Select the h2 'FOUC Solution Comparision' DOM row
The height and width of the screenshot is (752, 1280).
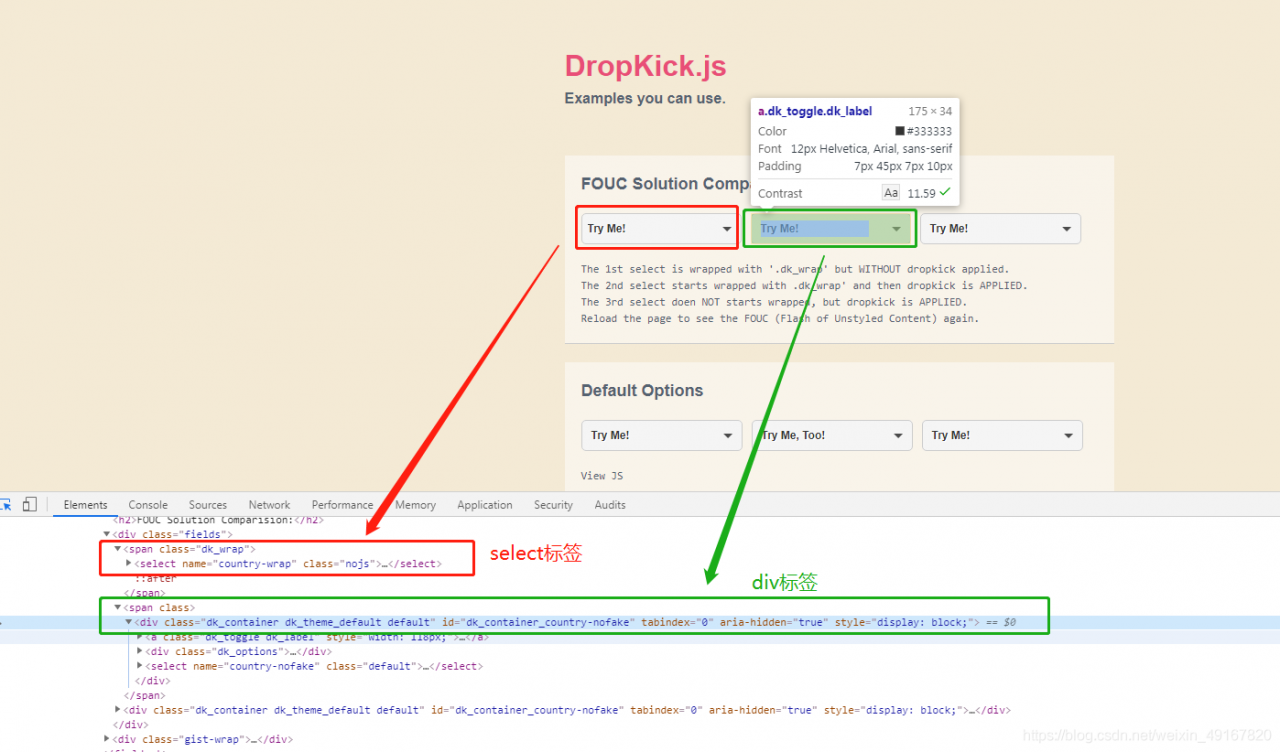218,520
